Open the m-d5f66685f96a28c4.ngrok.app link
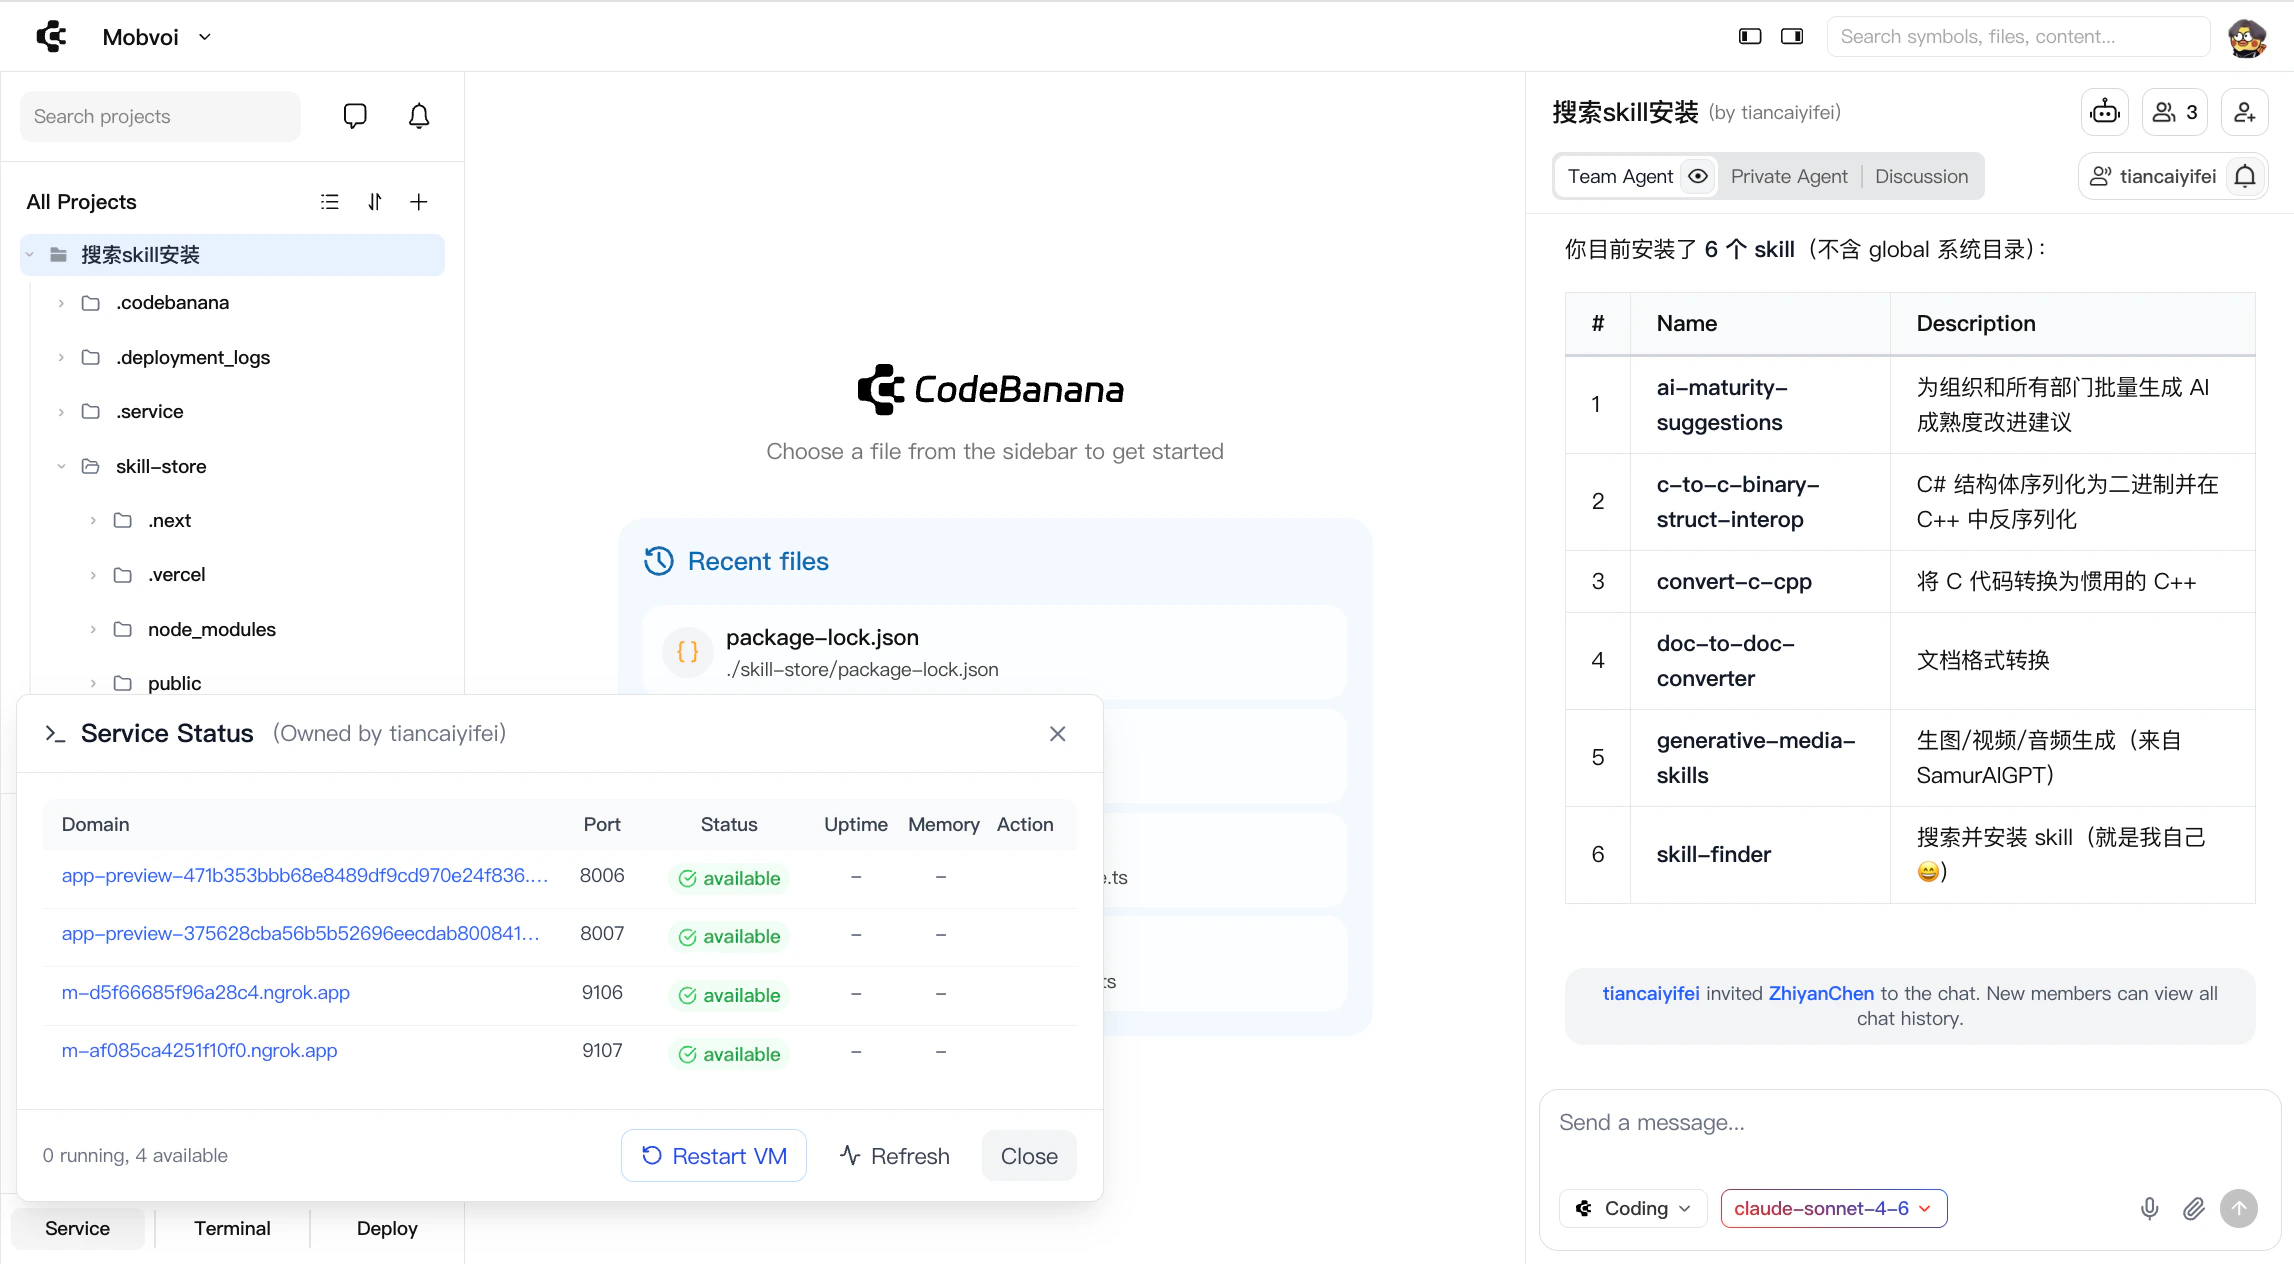Screen dimensions: 2294x1264 click(206, 992)
